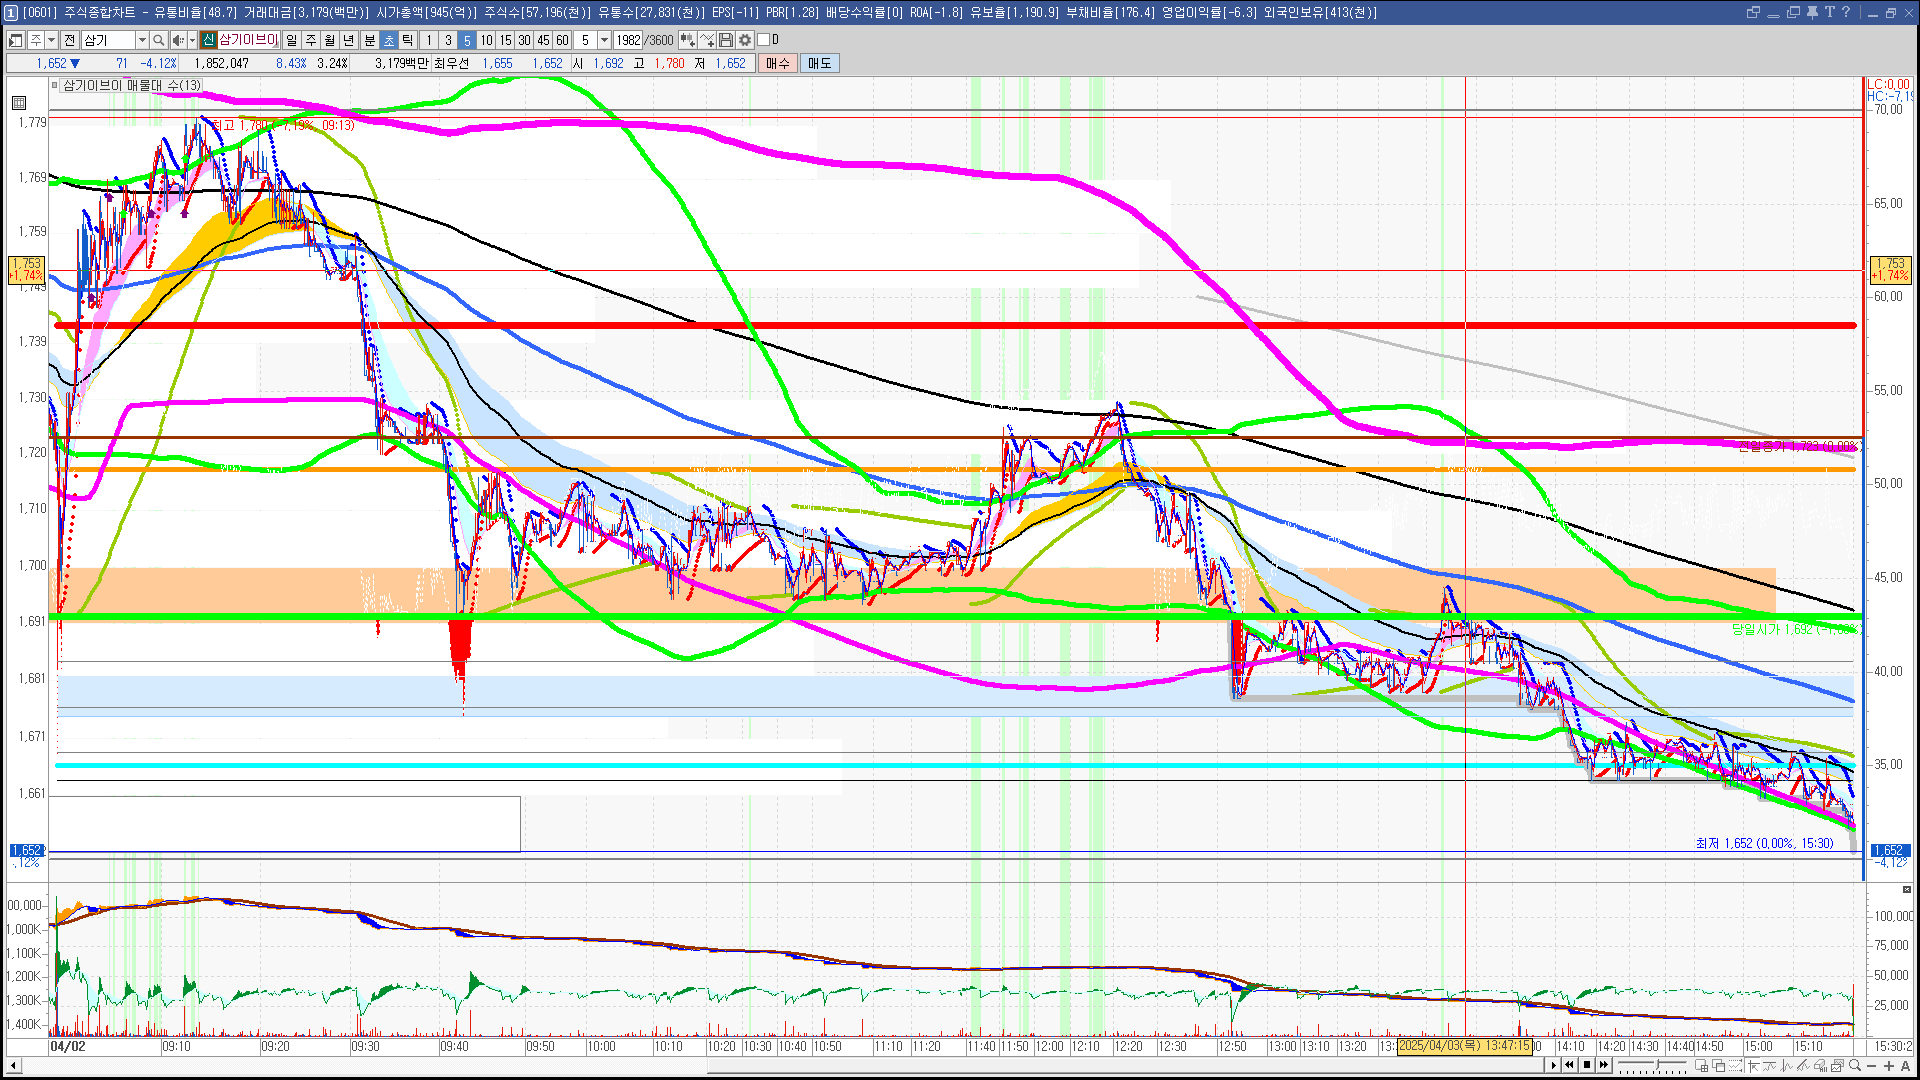Click the save chart floppy icon
Screen dimensions: 1920x1080
tap(726, 40)
